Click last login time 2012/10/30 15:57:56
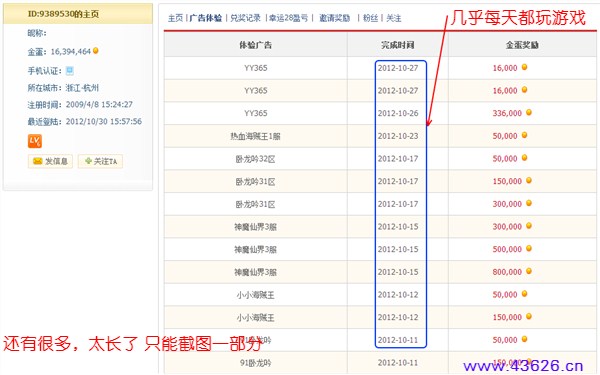This screenshot has width=600, height=375. point(104,121)
